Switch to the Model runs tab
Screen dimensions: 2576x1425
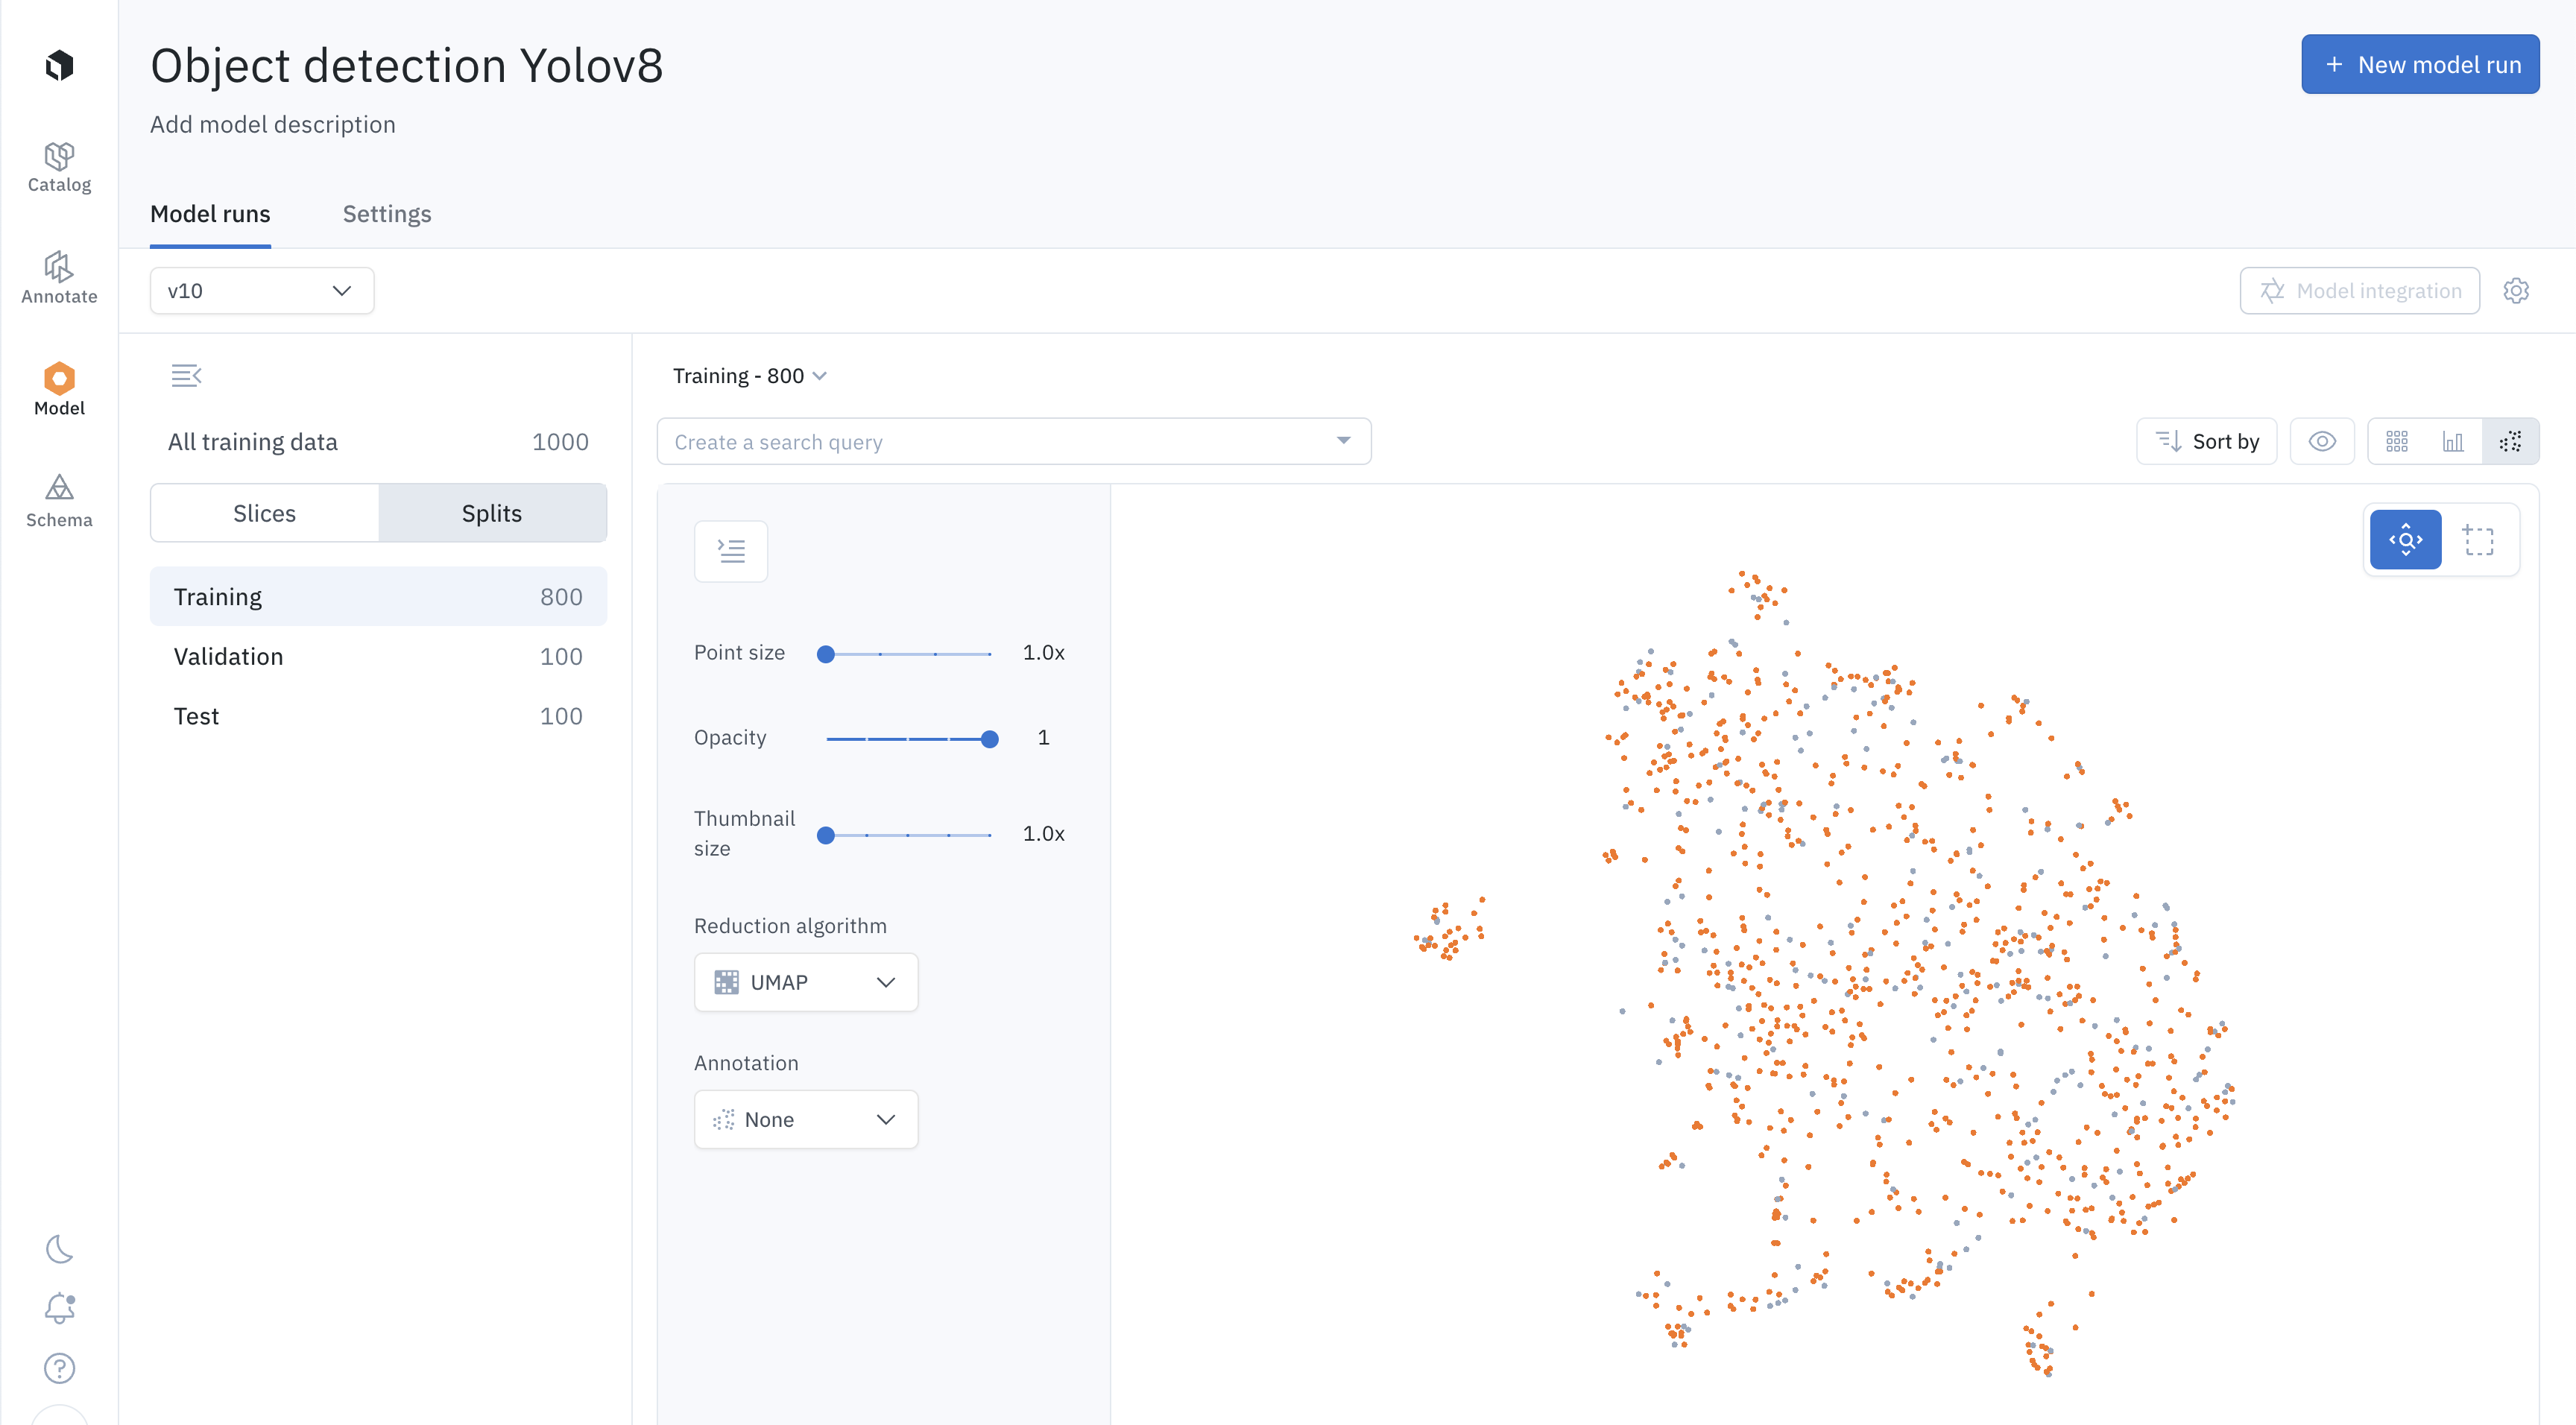[211, 214]
